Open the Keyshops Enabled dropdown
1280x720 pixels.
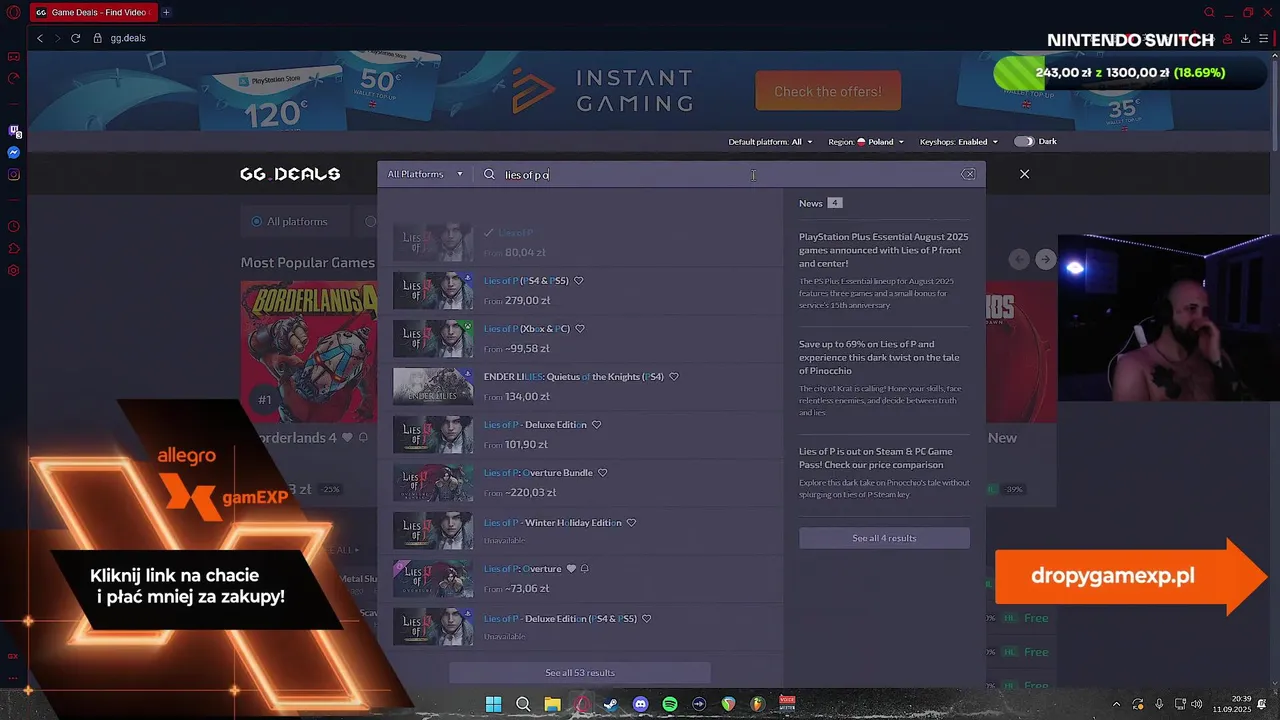click(959, 142)
